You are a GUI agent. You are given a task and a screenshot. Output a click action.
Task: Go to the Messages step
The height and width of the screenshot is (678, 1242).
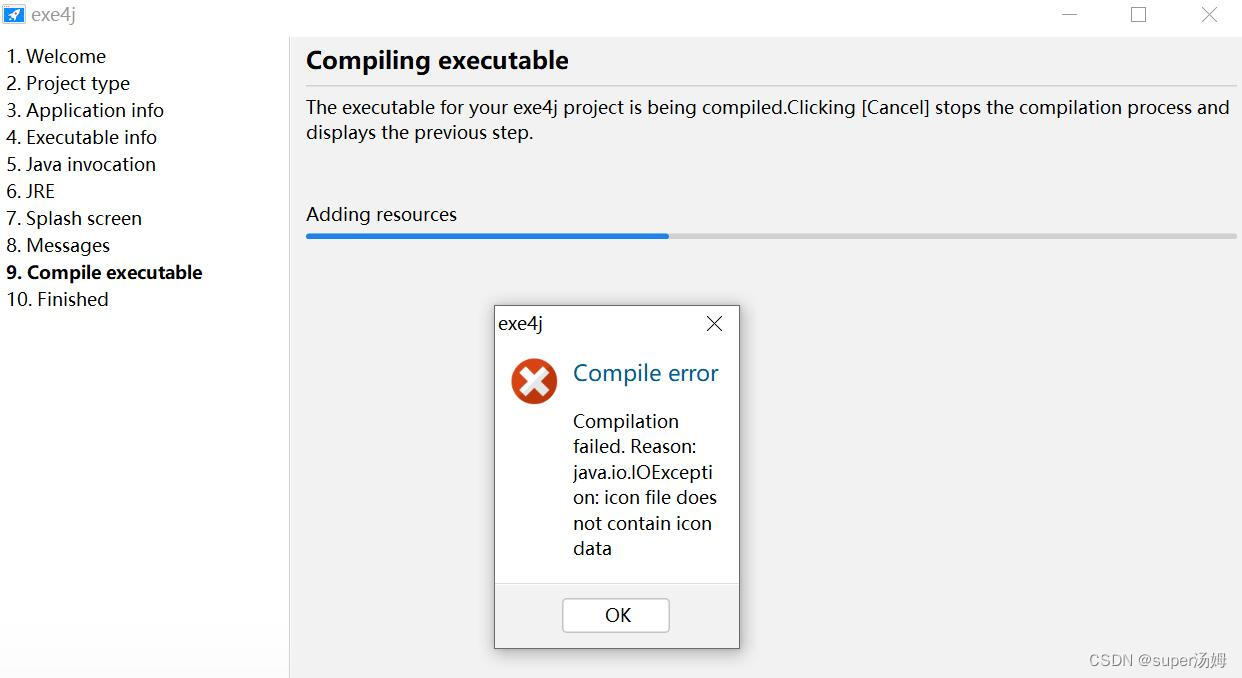click(58, 245)
